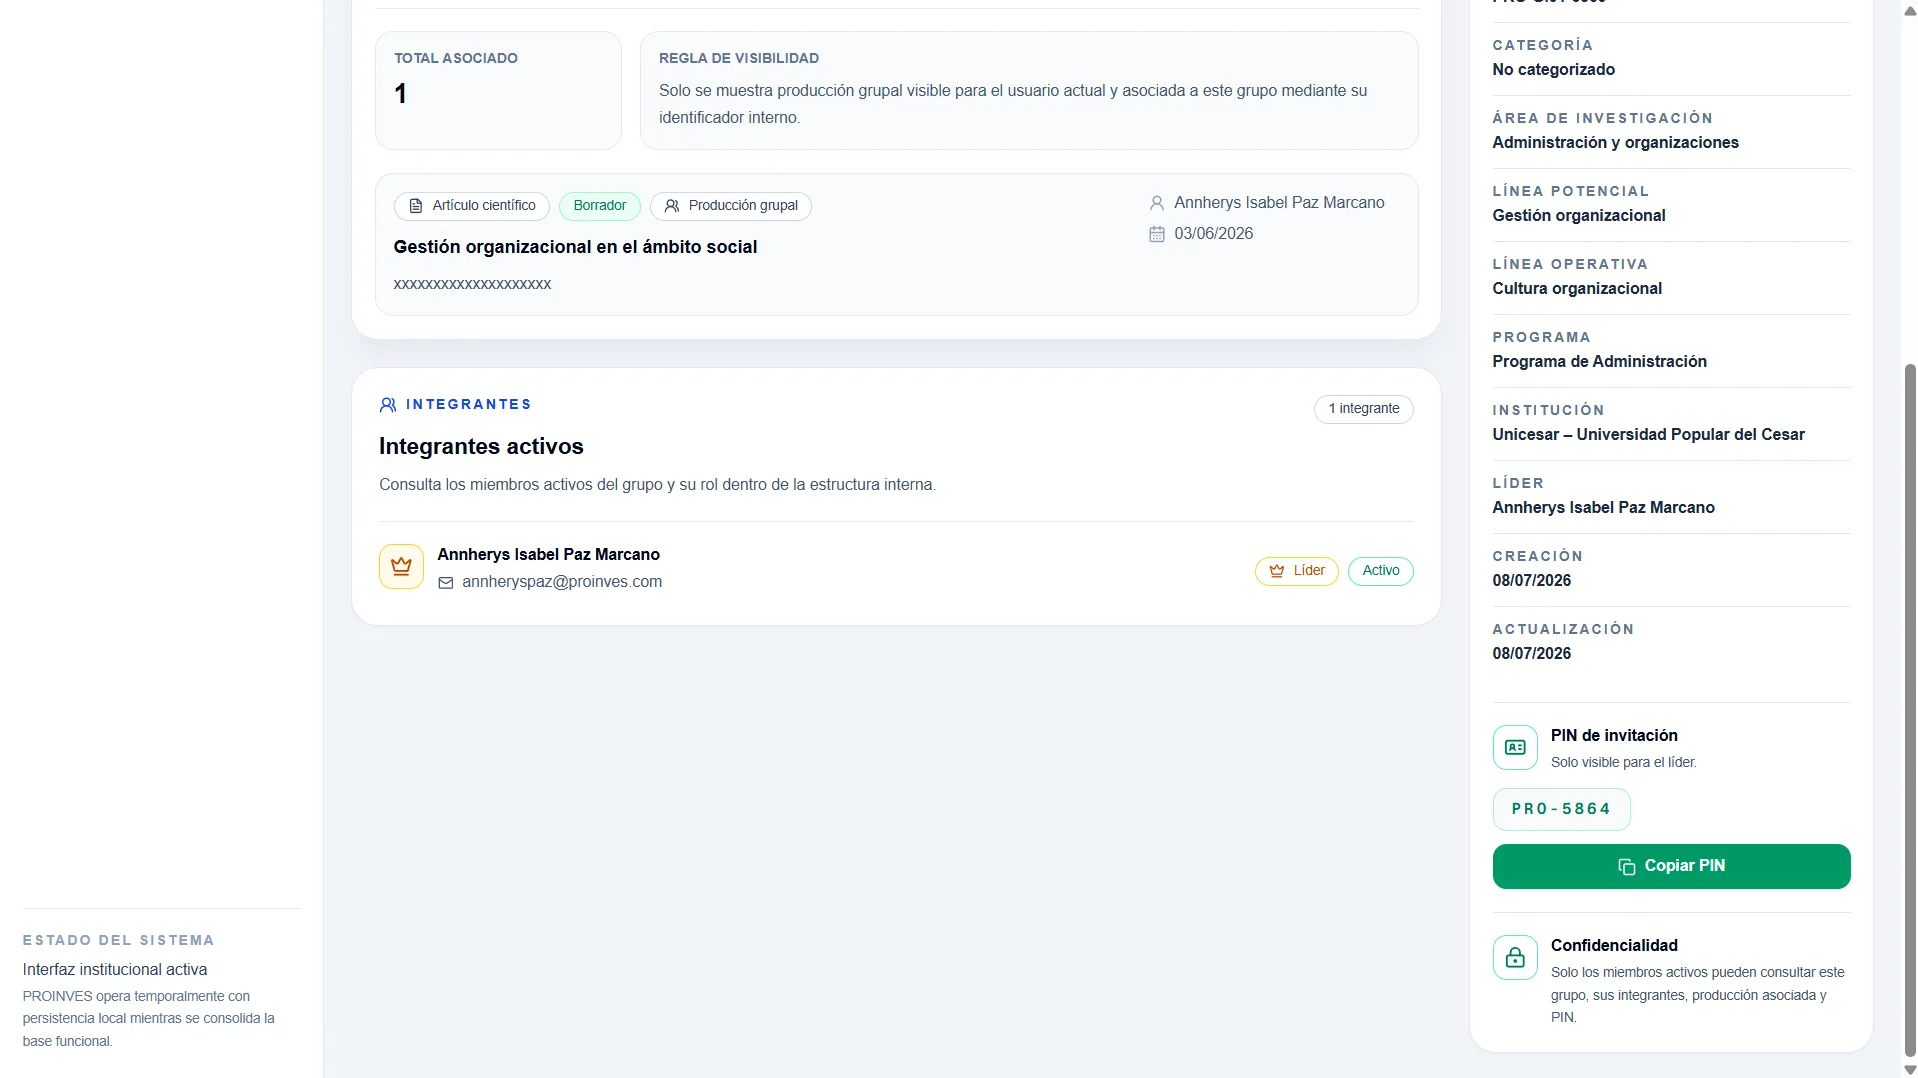Click the Total asociado value 1
This screenshot has width=1918, height=1078.
coord(401,94)
